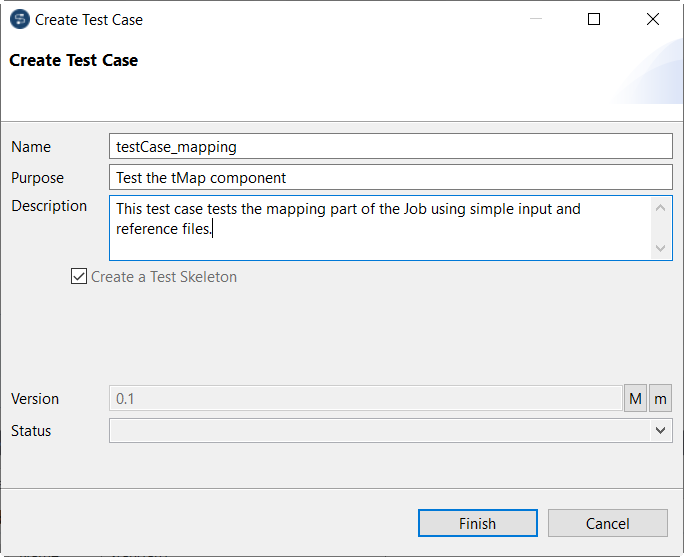
Task: Maximize the Create Test Case window
Action: (594, 19)
